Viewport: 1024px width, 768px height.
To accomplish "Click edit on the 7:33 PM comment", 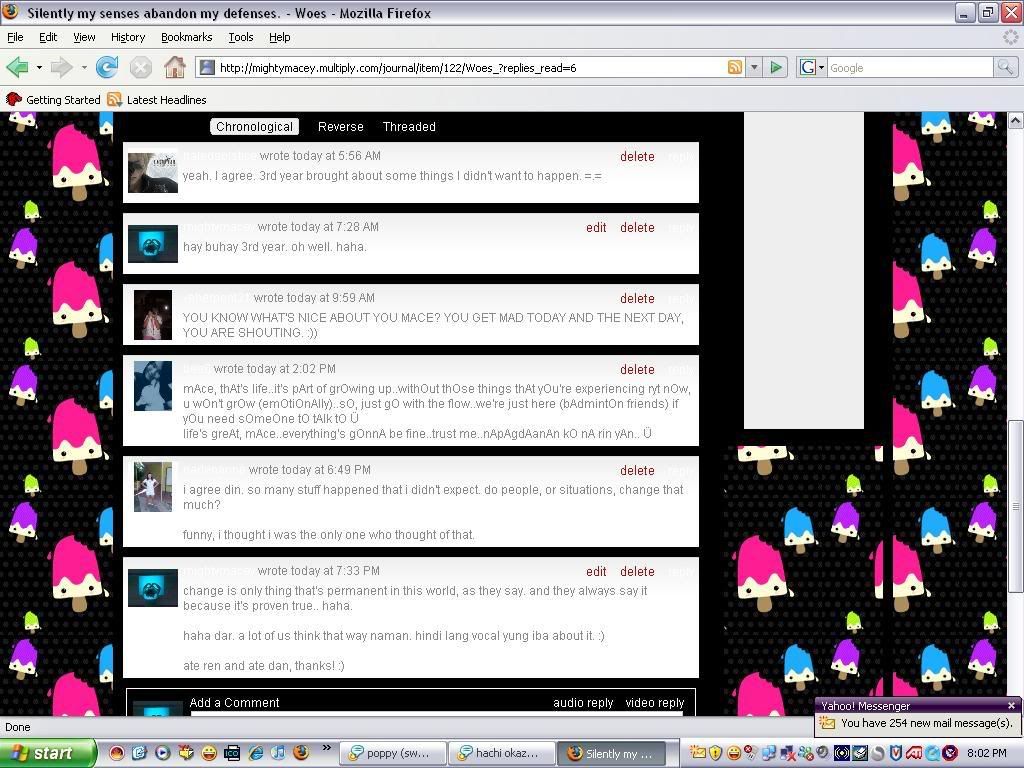I will point(596,572).
